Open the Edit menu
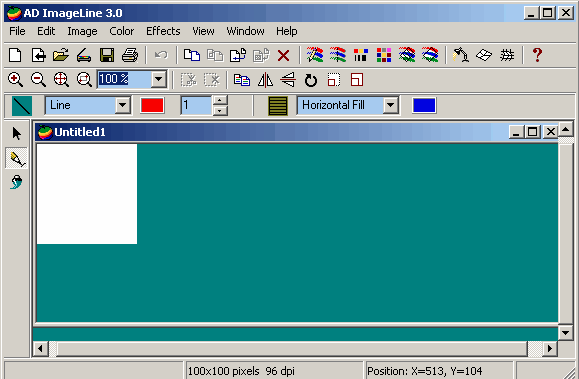Image resolution: width=579 pixels, height=379 pixels. point(46,31)
